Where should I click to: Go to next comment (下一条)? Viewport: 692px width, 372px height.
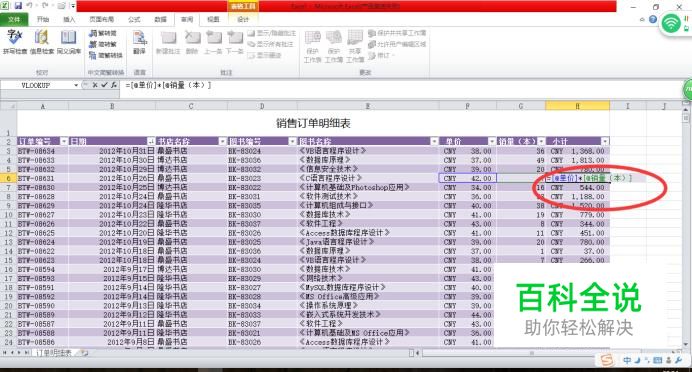click(234, 42)
